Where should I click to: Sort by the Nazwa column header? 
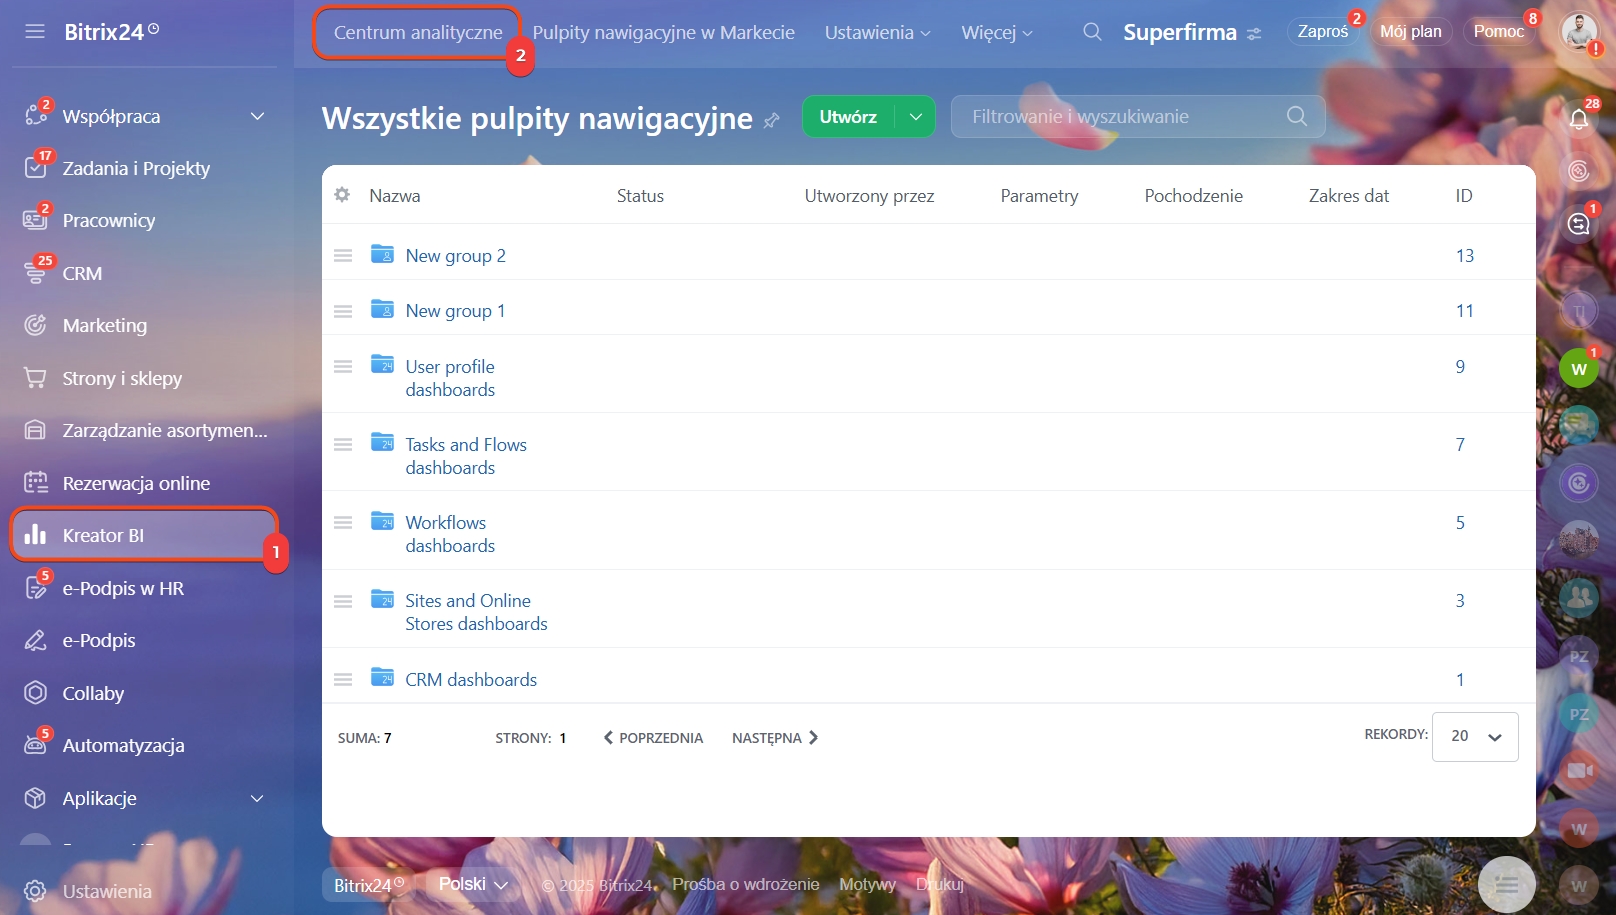pyautogui.click(x=395, y=196)
